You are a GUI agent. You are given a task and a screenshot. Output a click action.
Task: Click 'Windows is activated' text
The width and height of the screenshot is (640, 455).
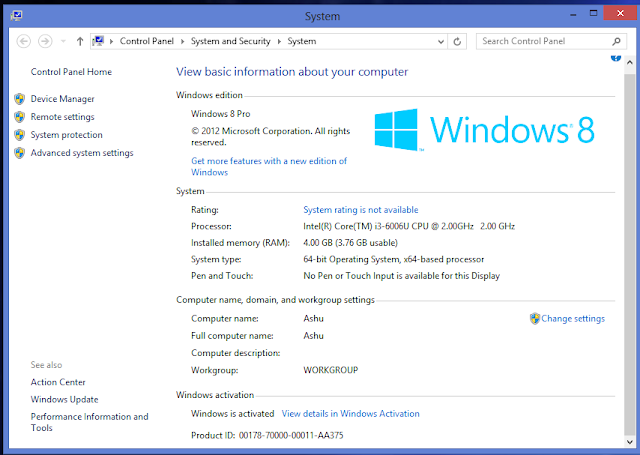[x=233, y=414]
